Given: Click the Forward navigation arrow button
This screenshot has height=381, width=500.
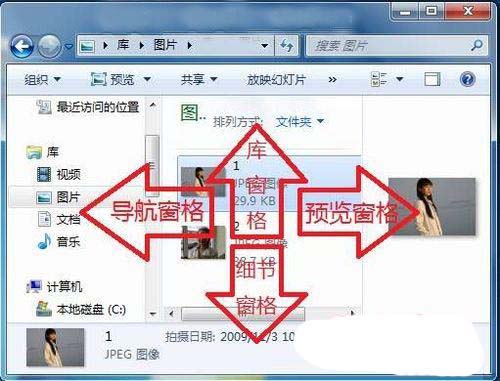Looking at the screenshot, I should (x=49, y=46).
